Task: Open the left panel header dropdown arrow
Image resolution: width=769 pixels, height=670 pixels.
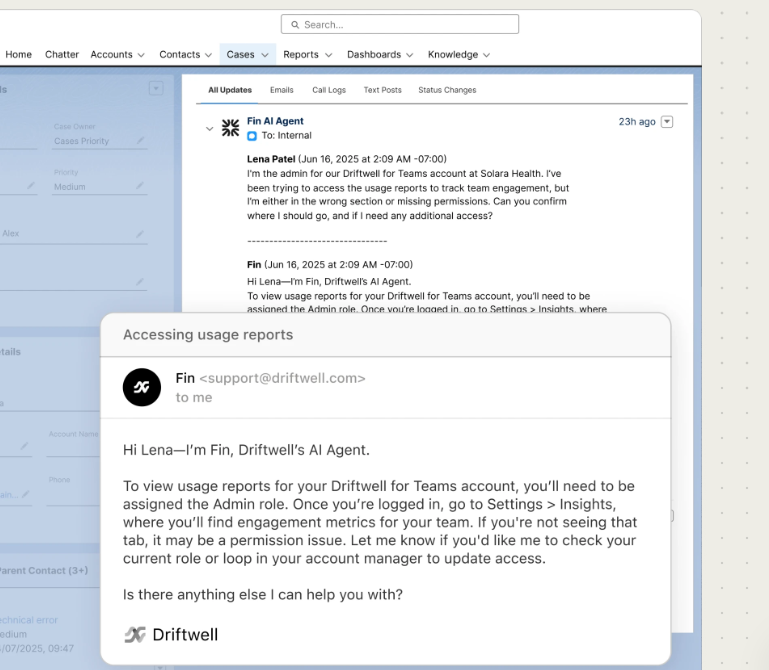Action: coord(156,89)
